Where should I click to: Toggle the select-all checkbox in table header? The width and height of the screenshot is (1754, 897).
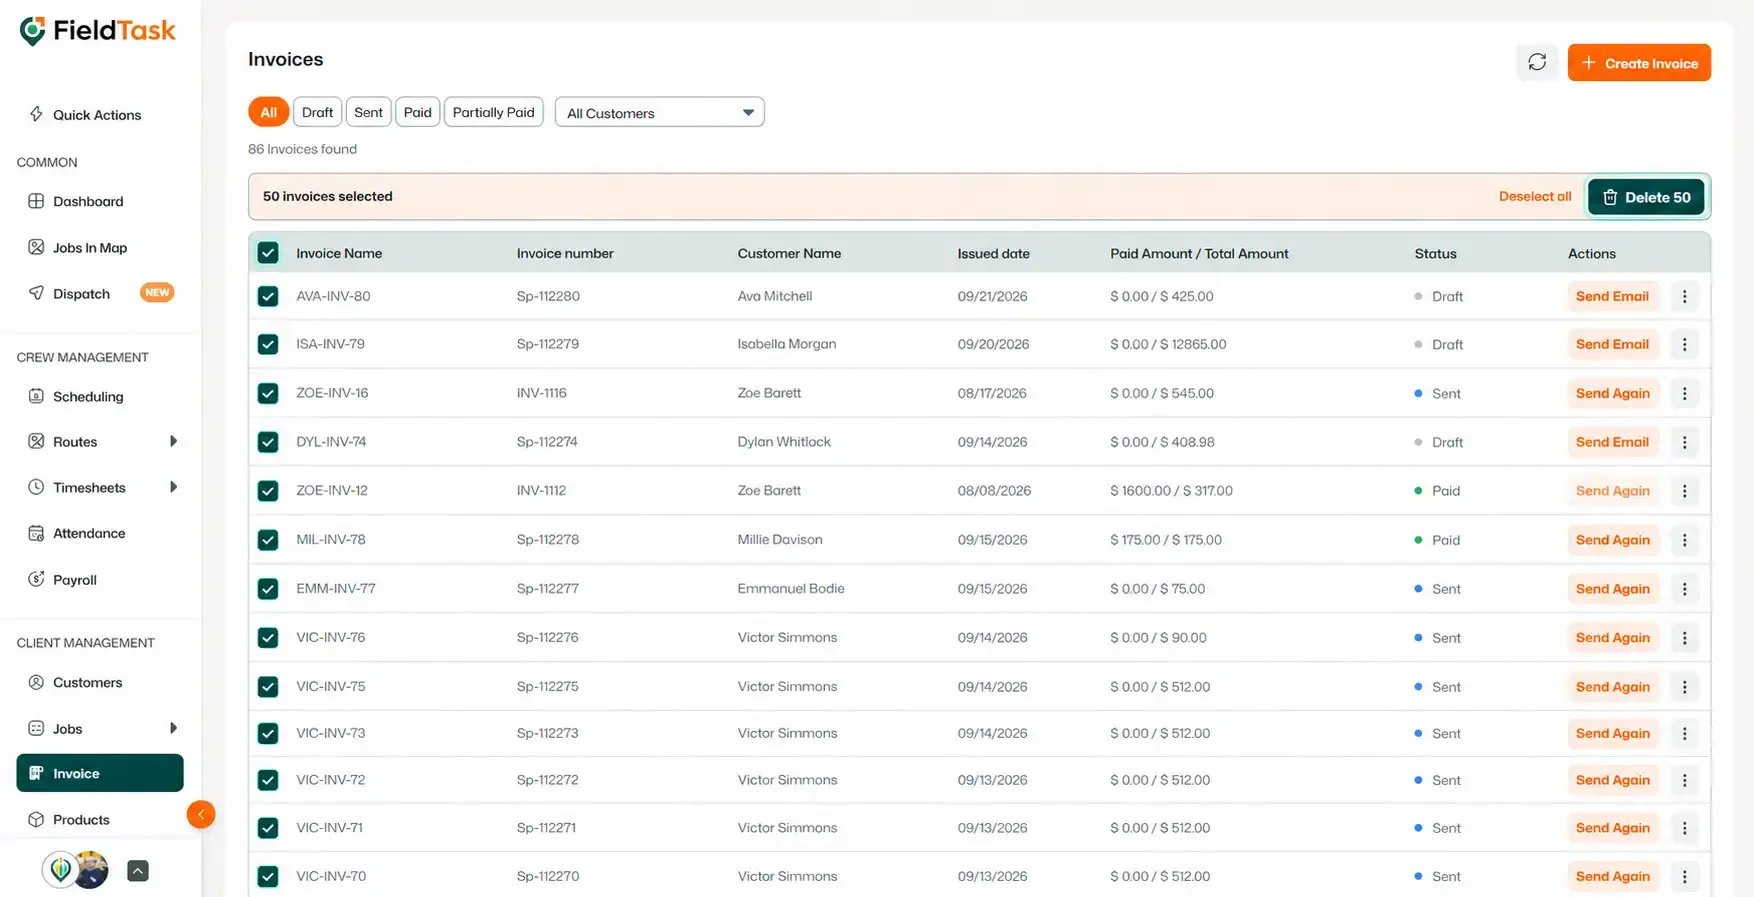268,253
